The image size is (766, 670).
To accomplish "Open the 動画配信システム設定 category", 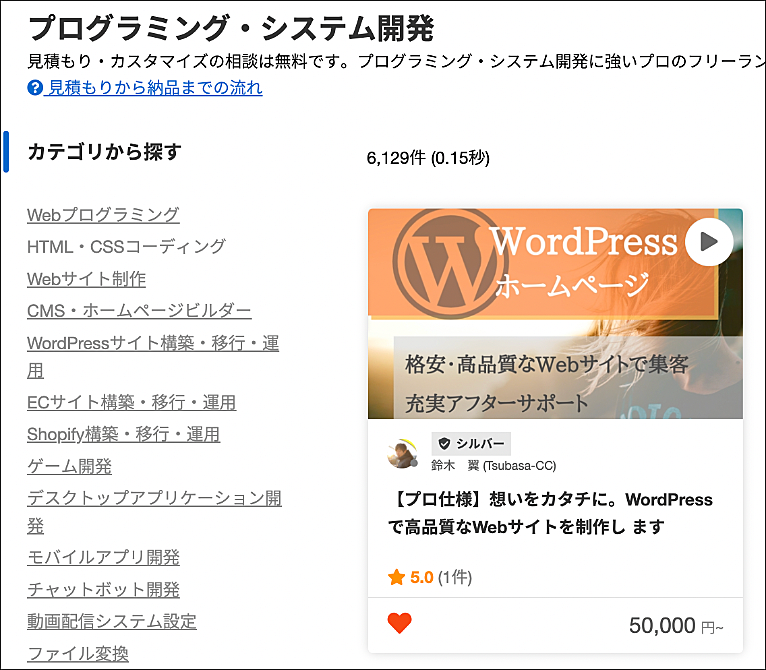I will pyautogui.click(x=112, y=622).
